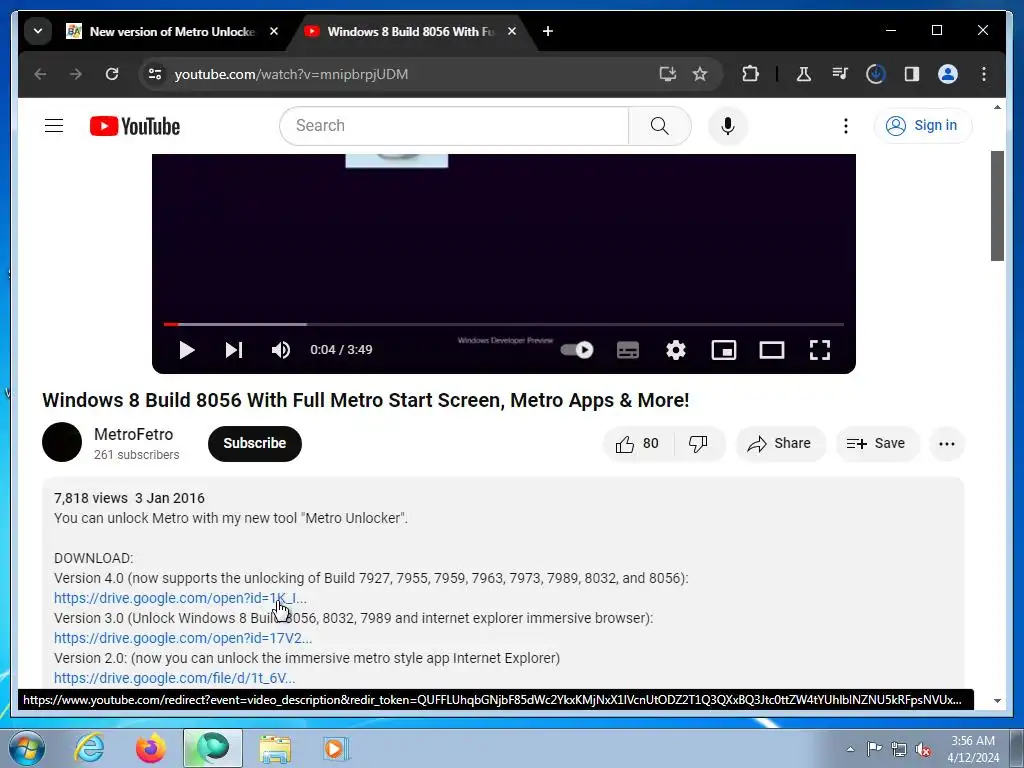Open Version 4.0 Google Drive link
This screenshot has height=768, width=1024.
(x=180, y=598)
